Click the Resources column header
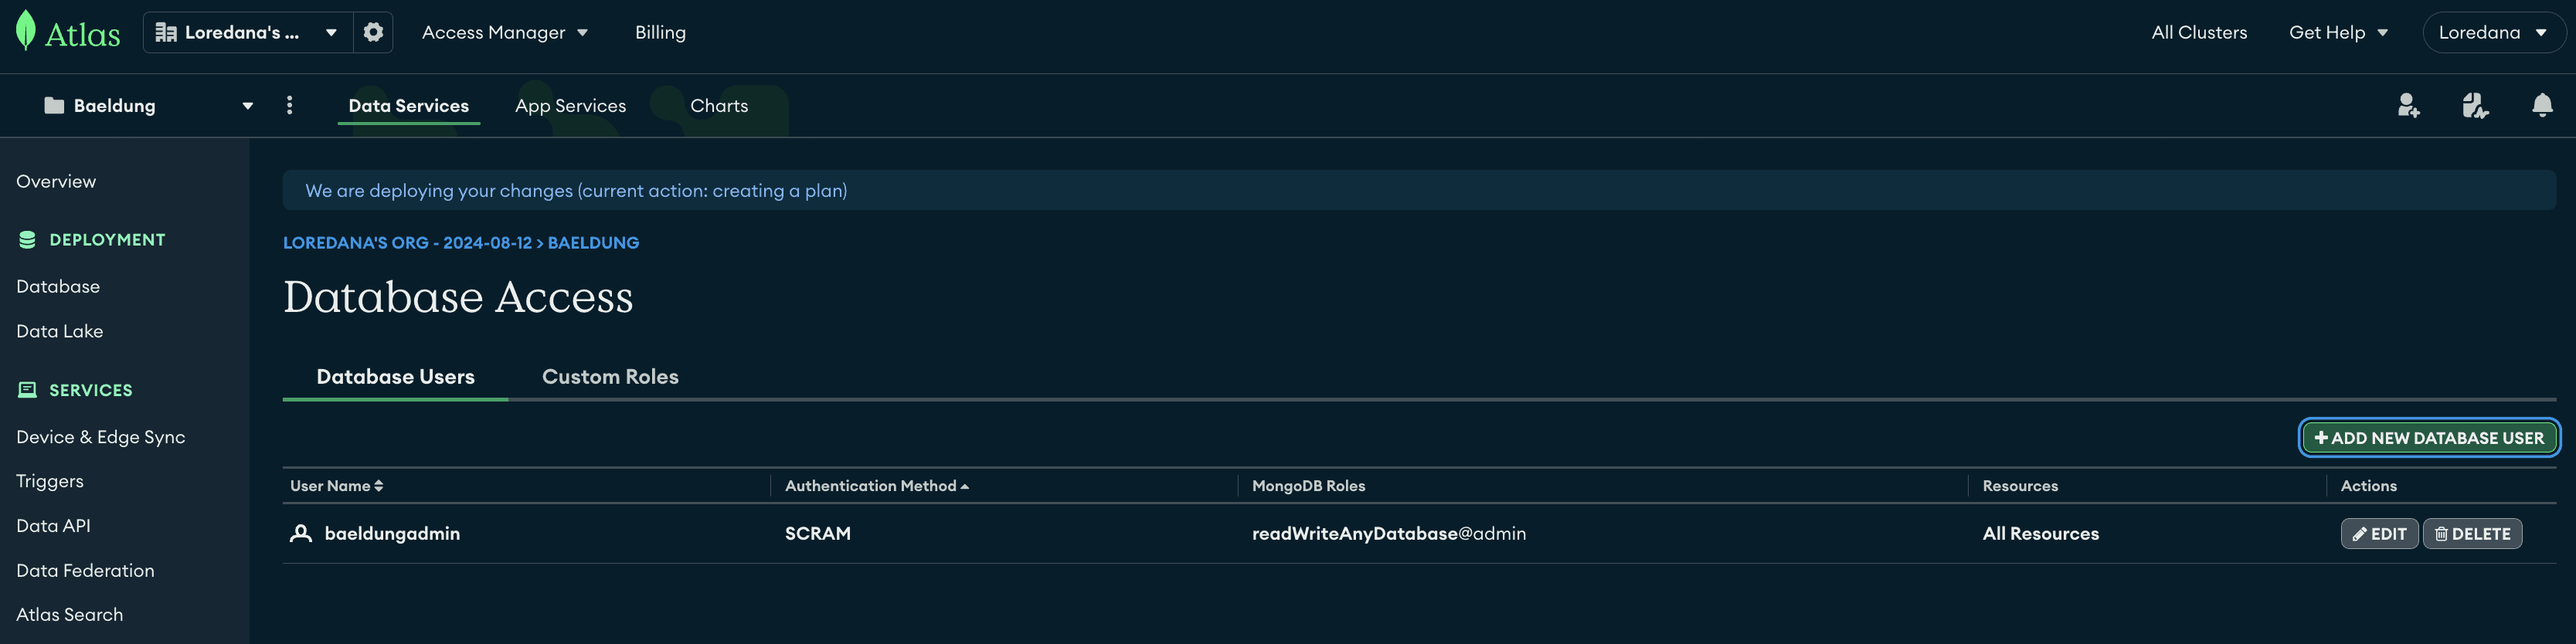Image resolution: width=2576 pixels, height=644 pixels. coord(2020,486)
